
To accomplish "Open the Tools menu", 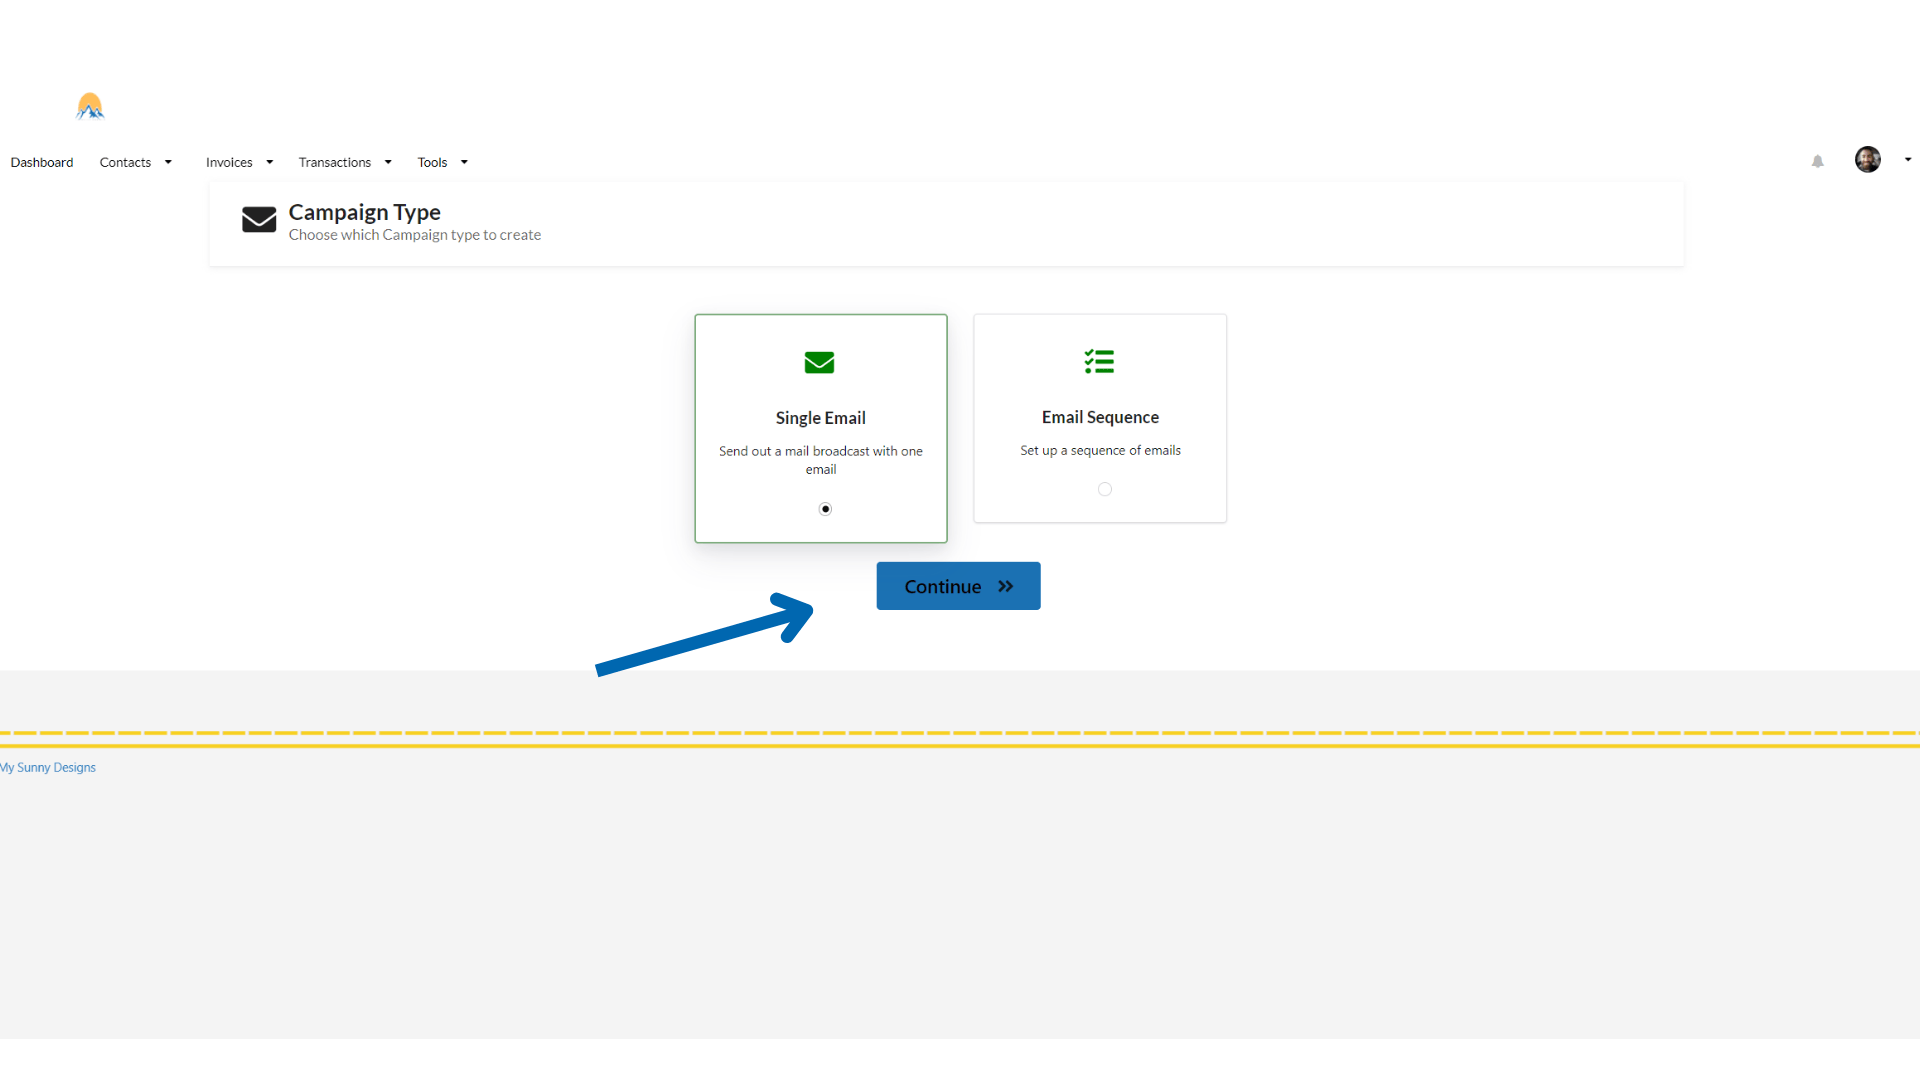I will click(432, 162).
